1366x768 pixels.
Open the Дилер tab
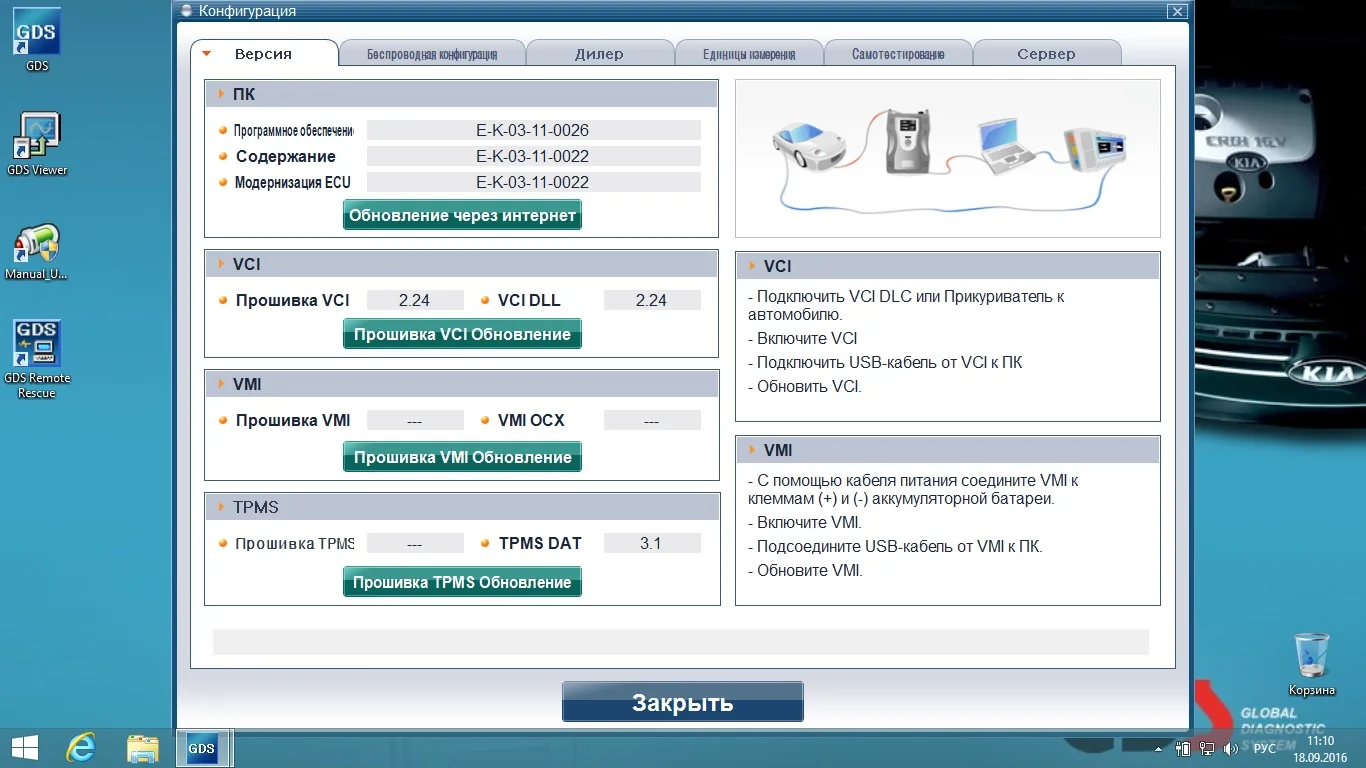coord(599,54)
